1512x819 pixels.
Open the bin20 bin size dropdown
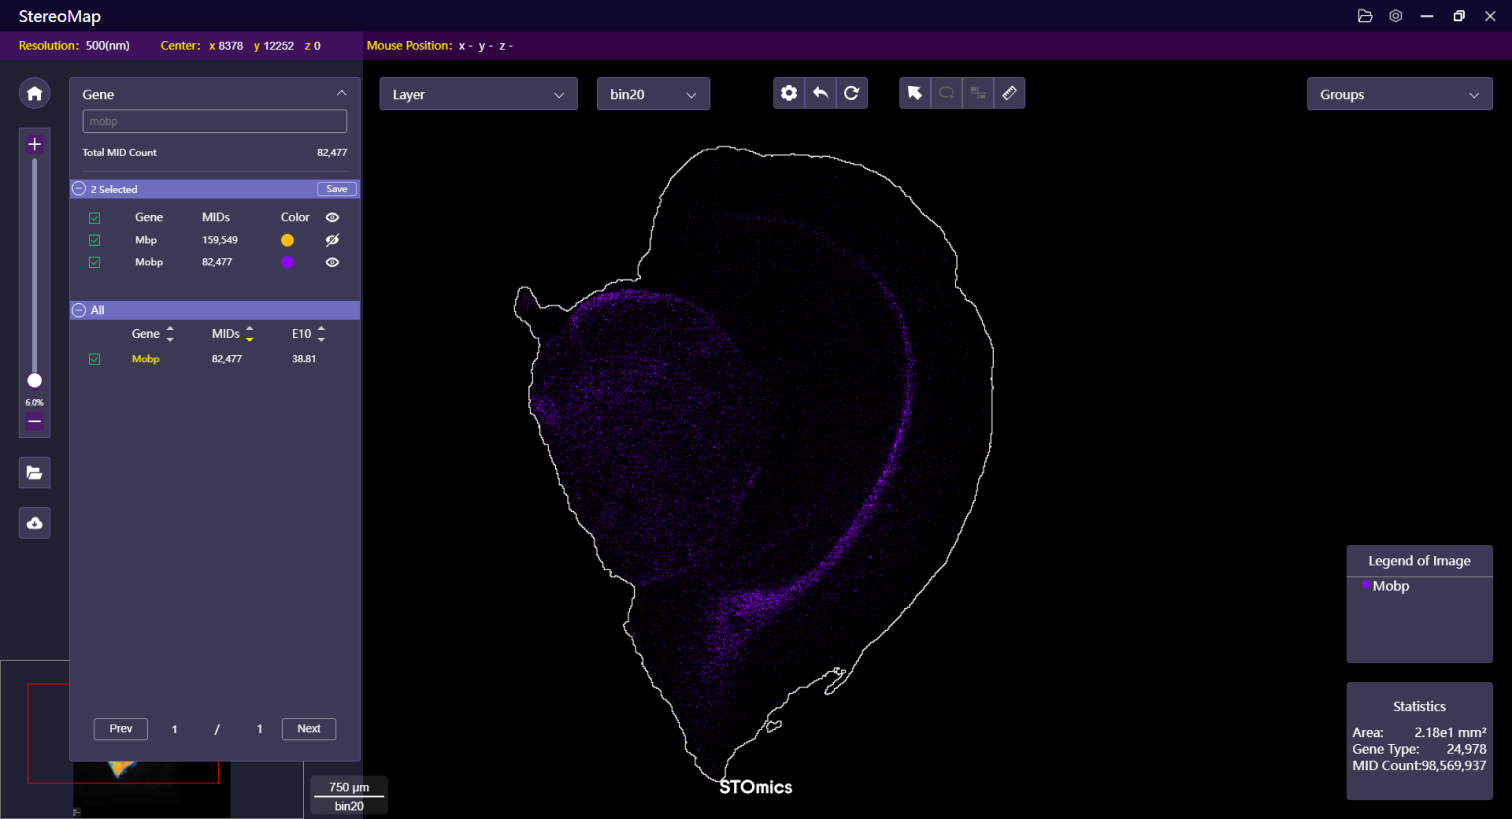tap(653, 94)
